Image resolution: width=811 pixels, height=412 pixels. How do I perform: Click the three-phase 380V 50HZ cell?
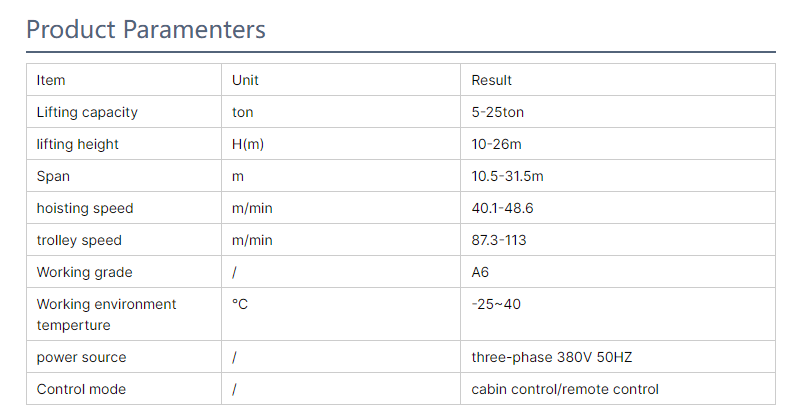coord(551,357)
